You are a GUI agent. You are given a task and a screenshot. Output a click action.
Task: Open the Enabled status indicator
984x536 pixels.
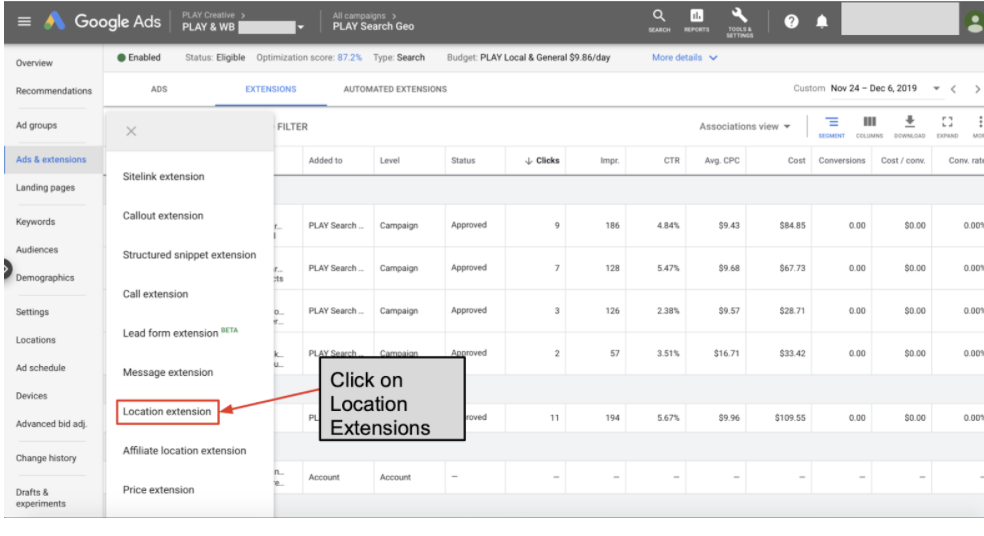click(x=139, y=57)
